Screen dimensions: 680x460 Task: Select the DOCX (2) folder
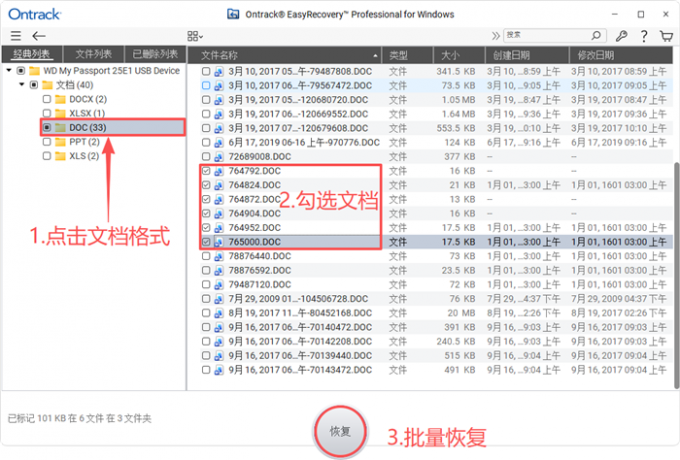88,99
